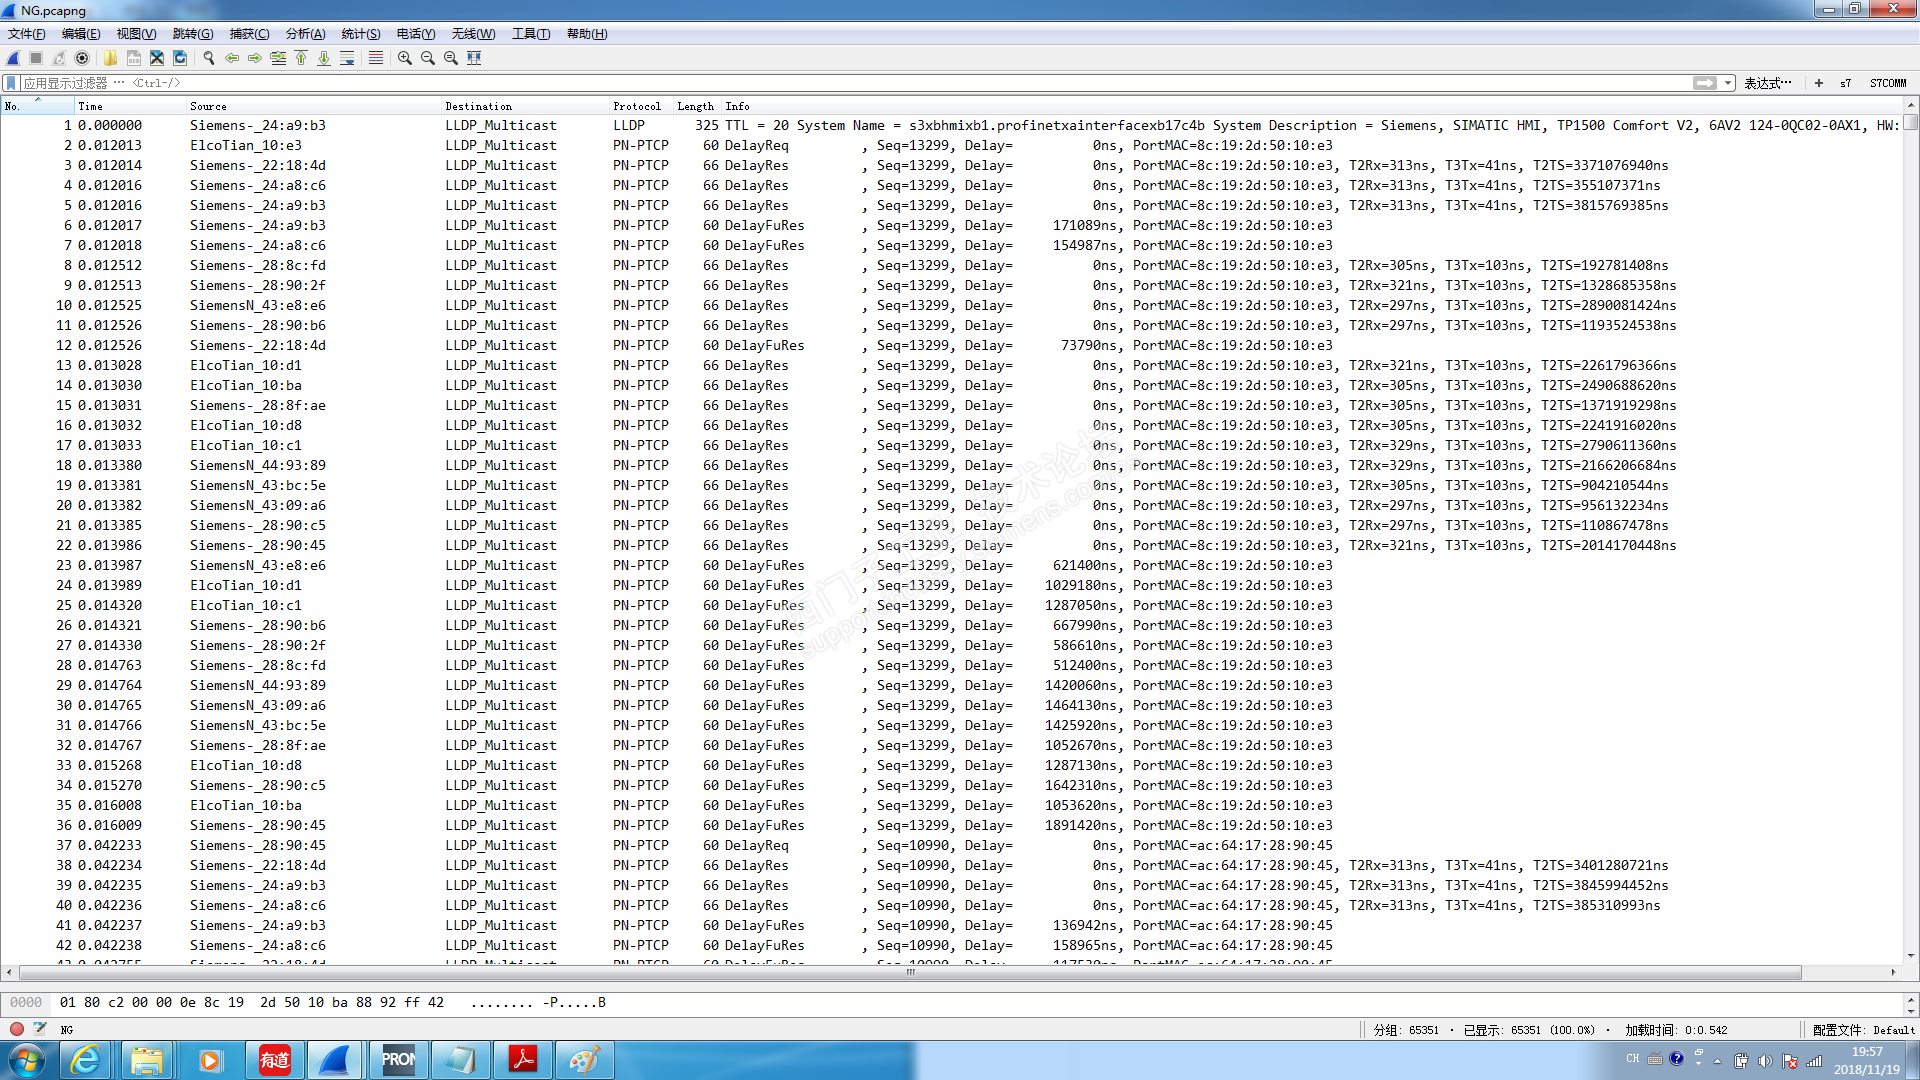The image size is (1920, 1080).
Task: Start a new capture with the shark fin icon
Action: [x=13, y=58]
